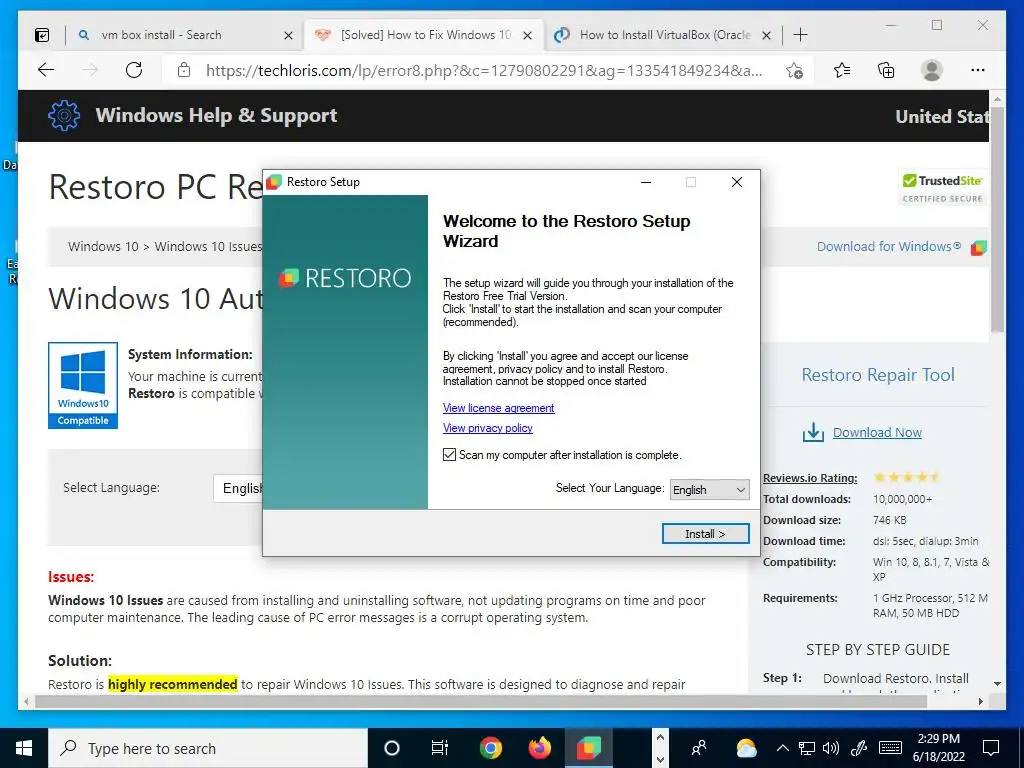Add this page to favorites star icon
Screen dimensions: 1024x768
coord(794,71)
